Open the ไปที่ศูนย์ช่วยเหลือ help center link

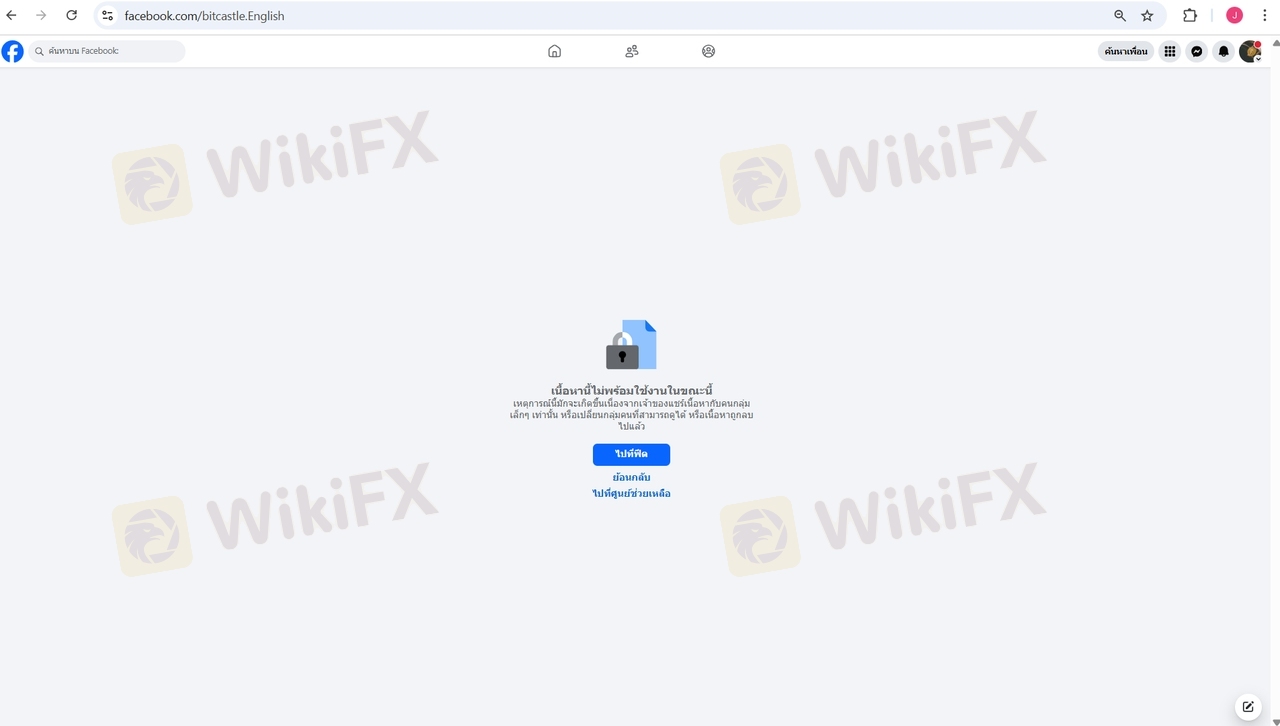(631, 493)
